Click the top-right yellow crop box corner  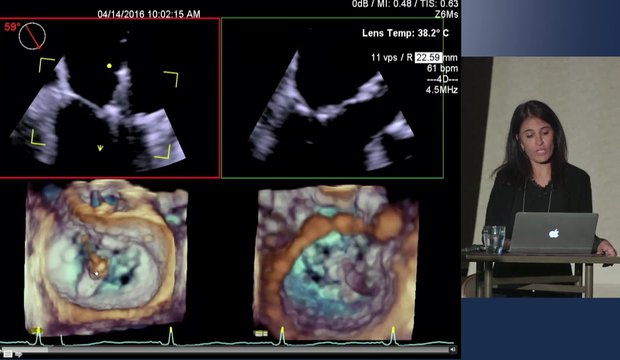[x=171, y=79]
